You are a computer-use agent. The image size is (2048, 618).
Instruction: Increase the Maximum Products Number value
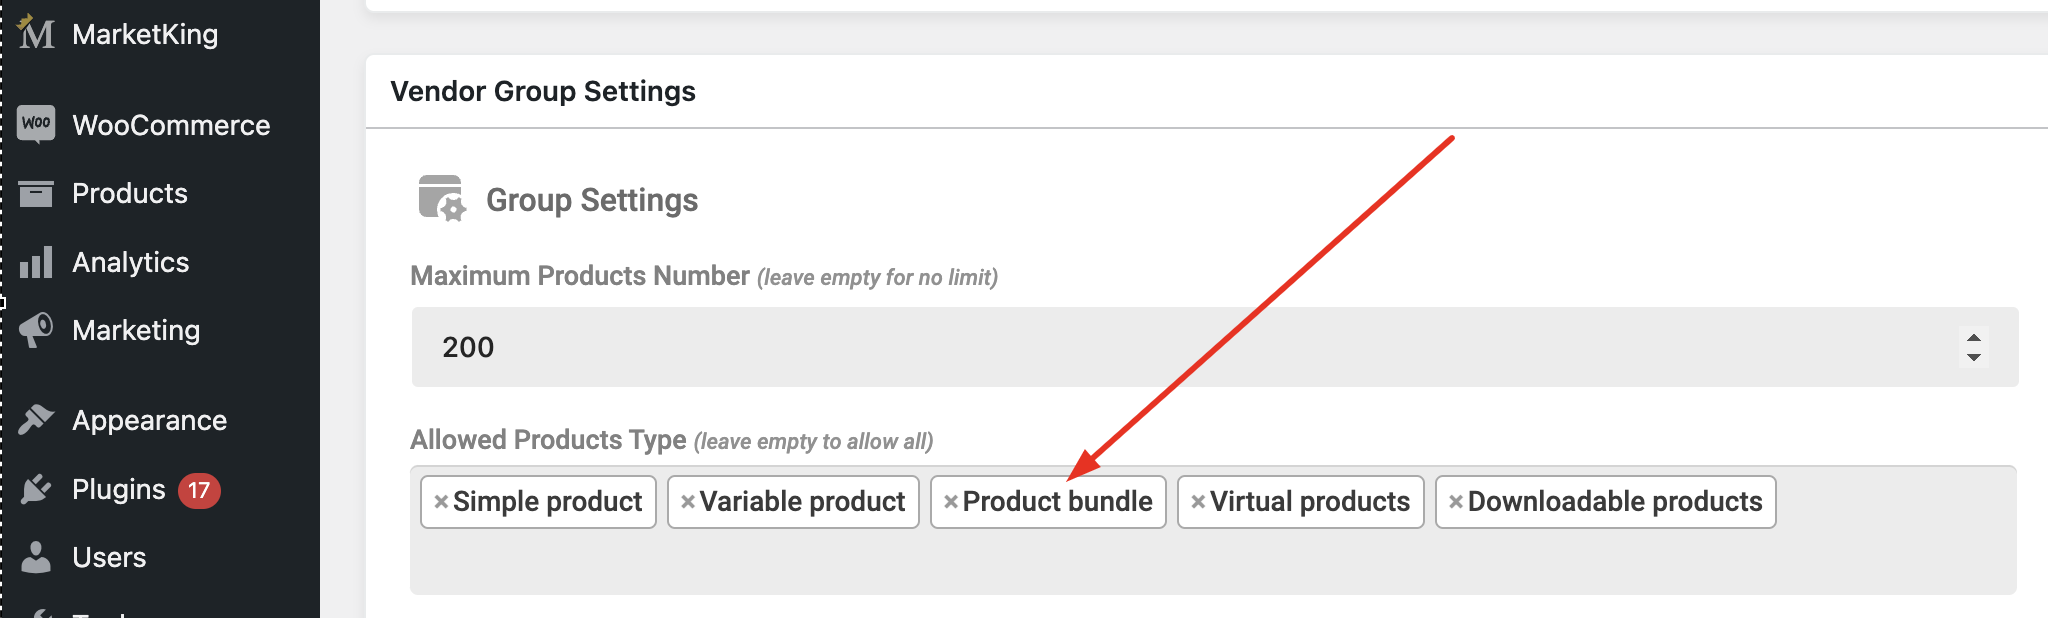pos(1974,338)
